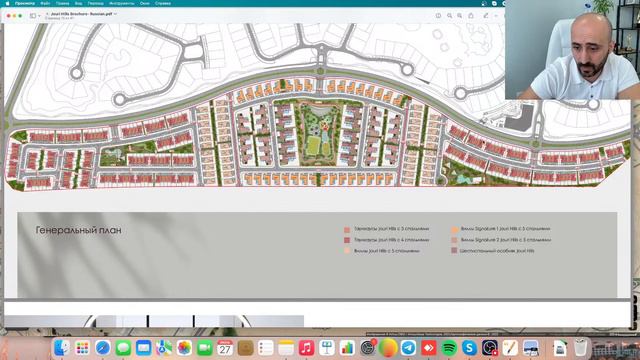
Task: Open the document title dropdown chevron
Action: 116,14
